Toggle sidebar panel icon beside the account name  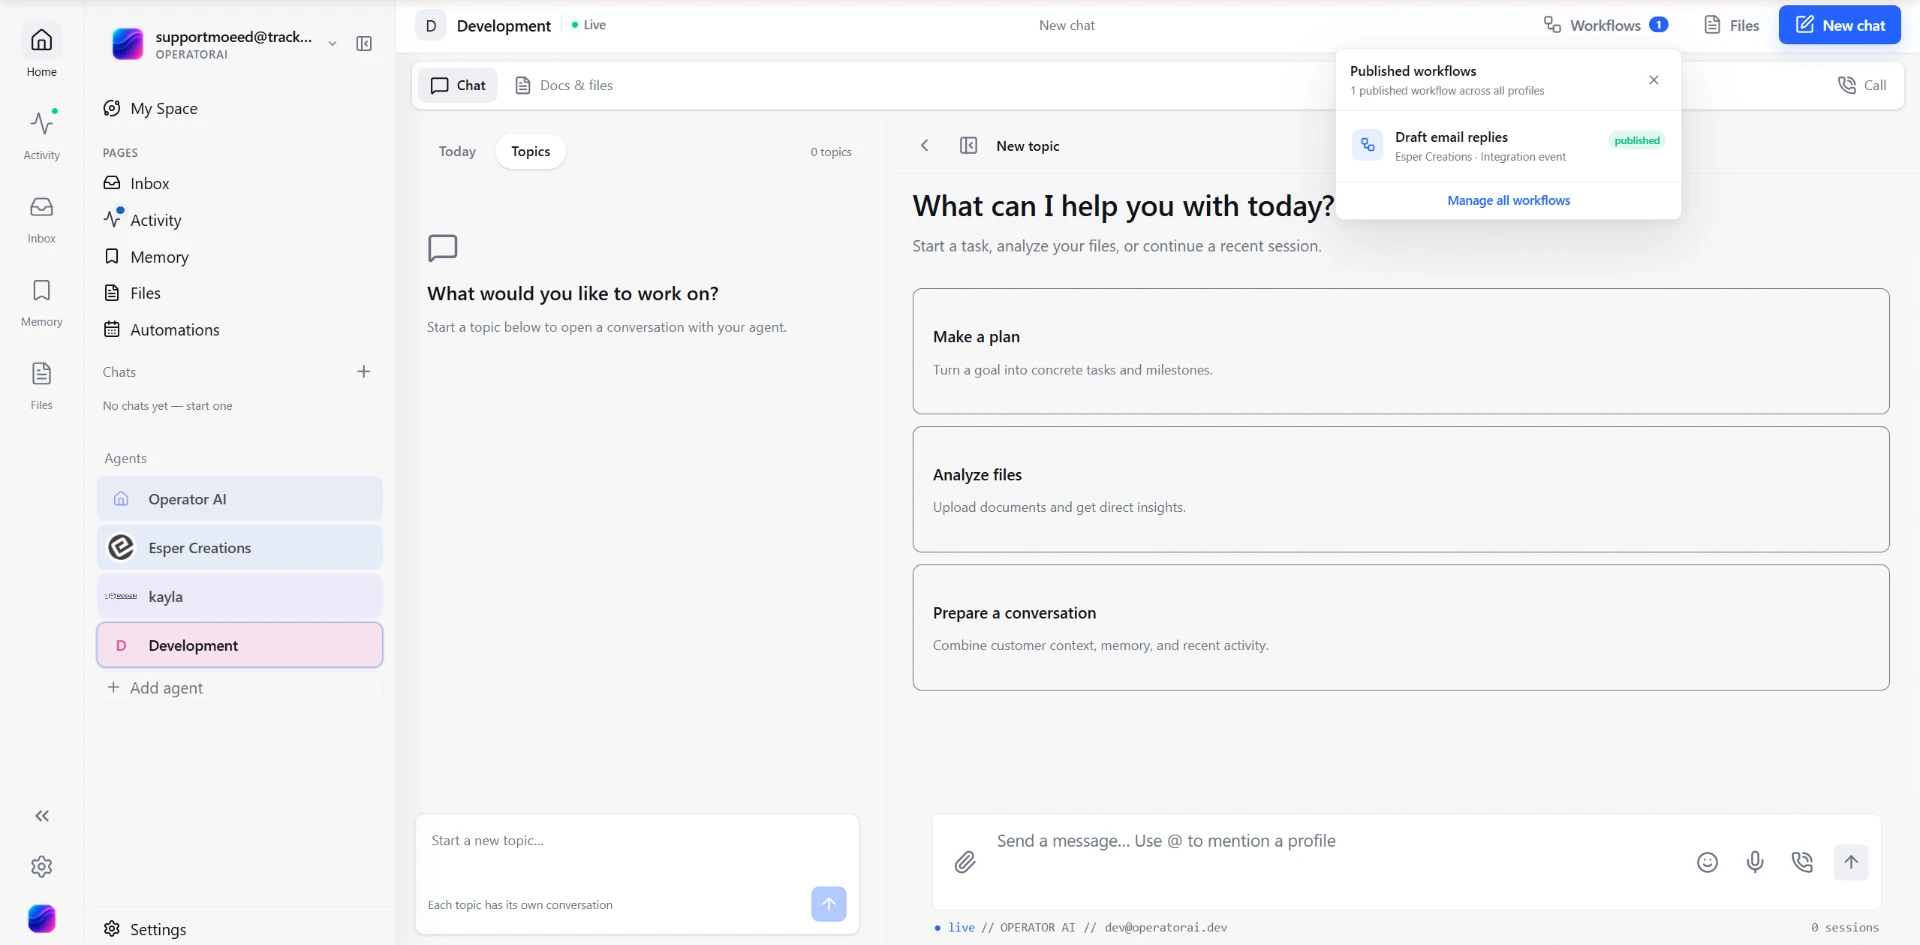tap(364, 44)
